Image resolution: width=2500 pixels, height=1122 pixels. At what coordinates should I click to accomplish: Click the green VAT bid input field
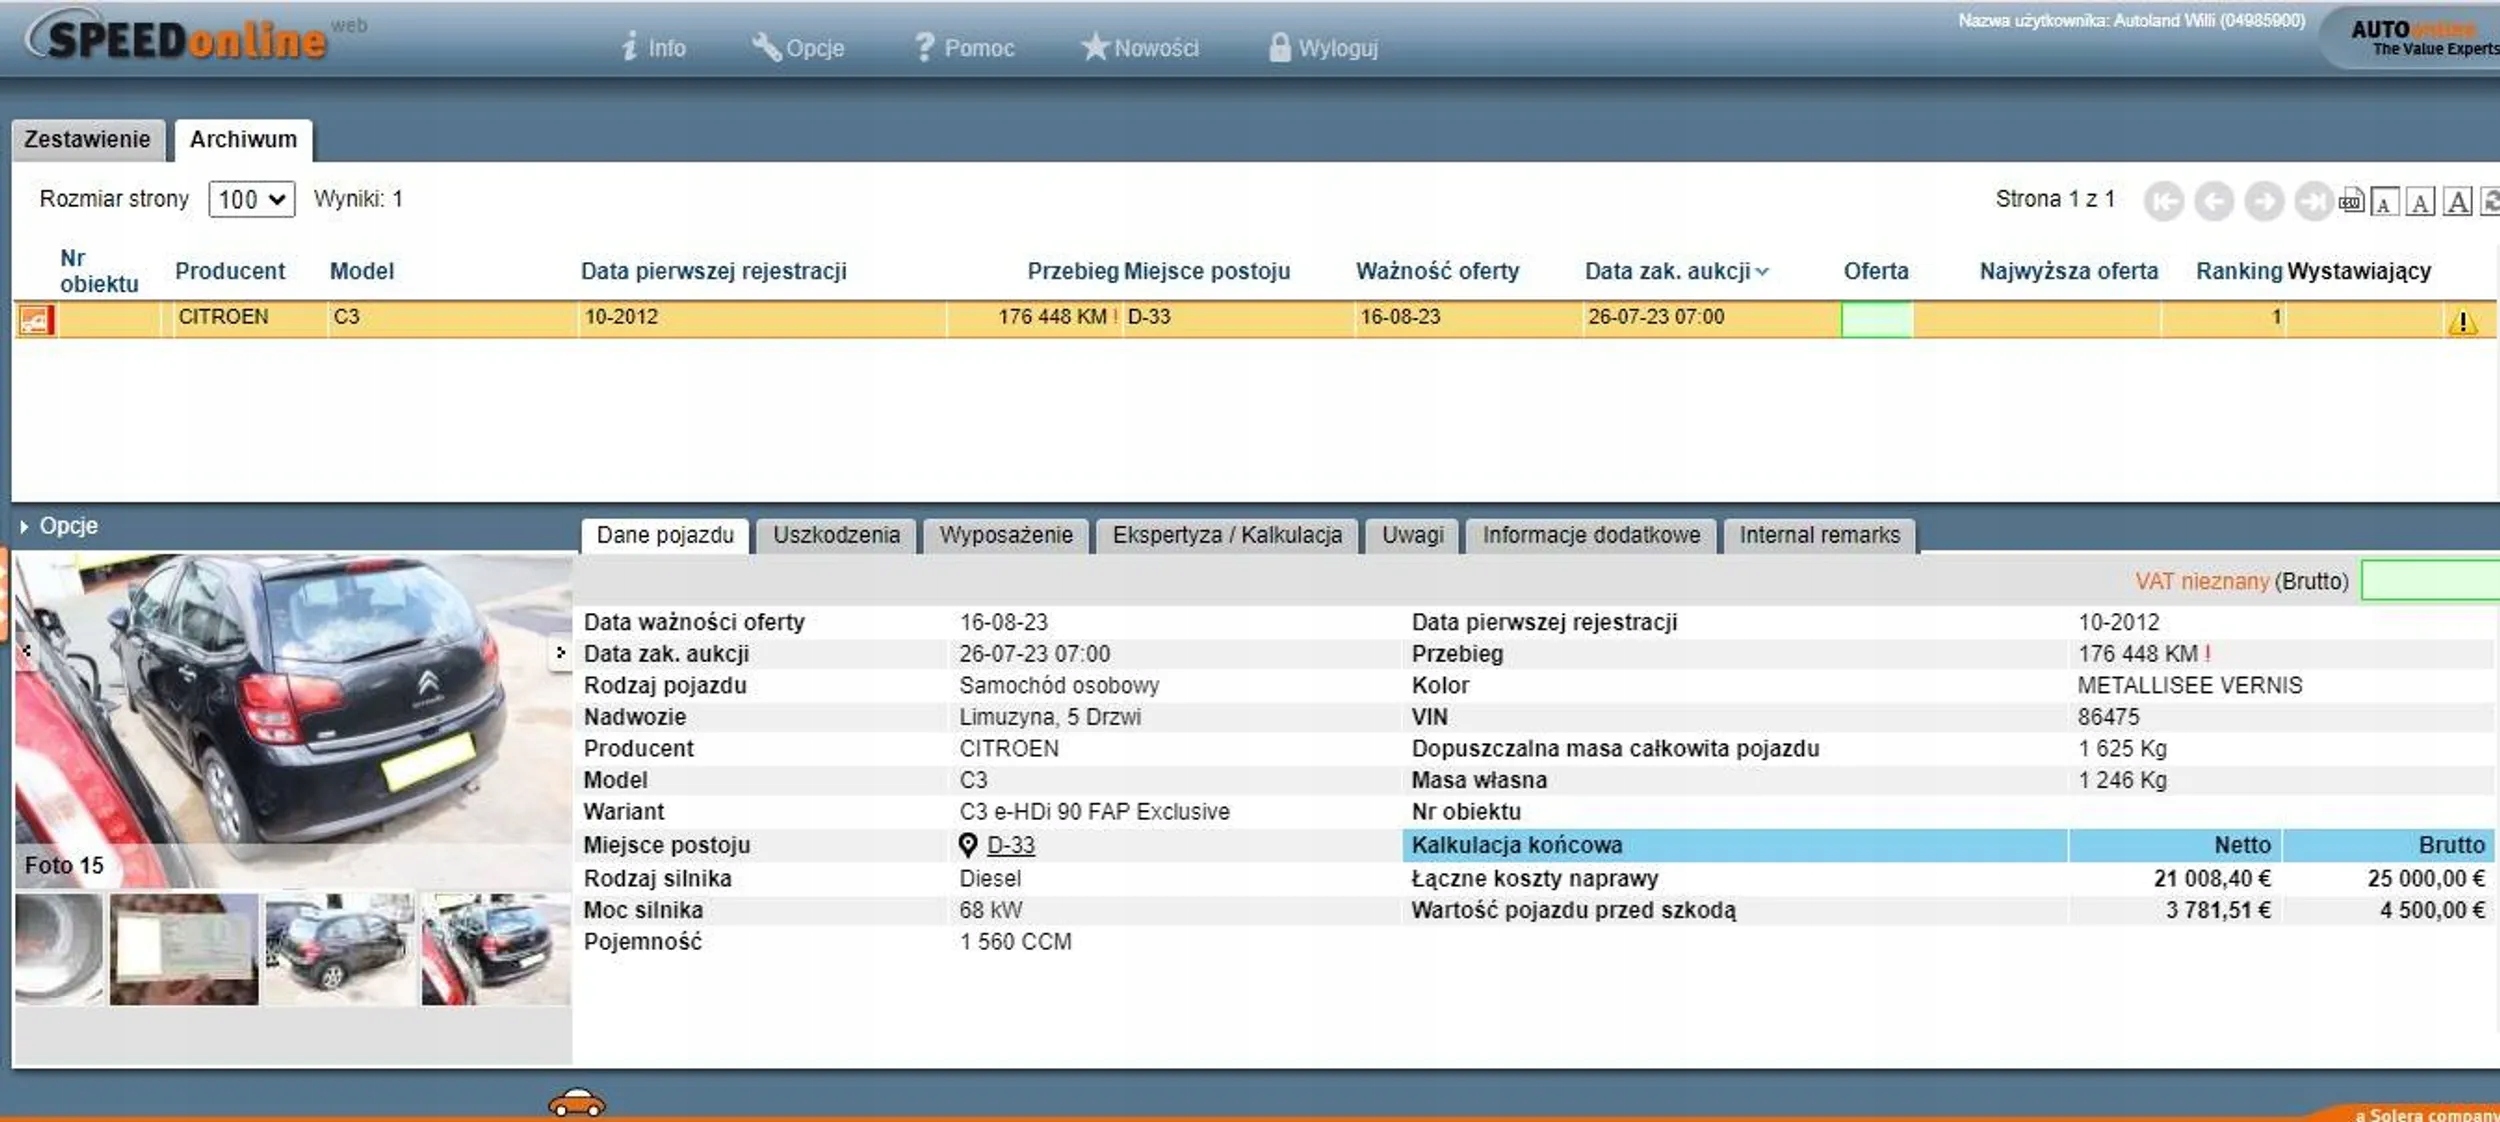(2430, 581)
